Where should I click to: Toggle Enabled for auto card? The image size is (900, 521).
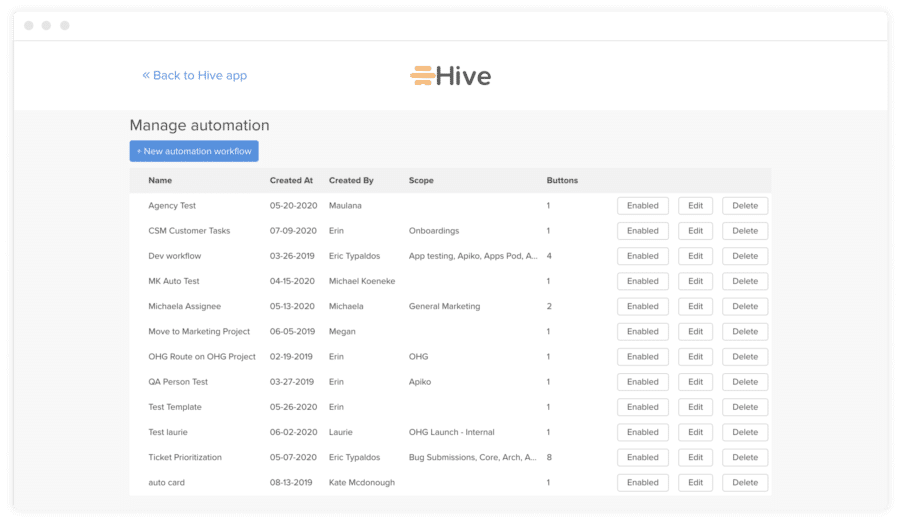coord(642,483)
